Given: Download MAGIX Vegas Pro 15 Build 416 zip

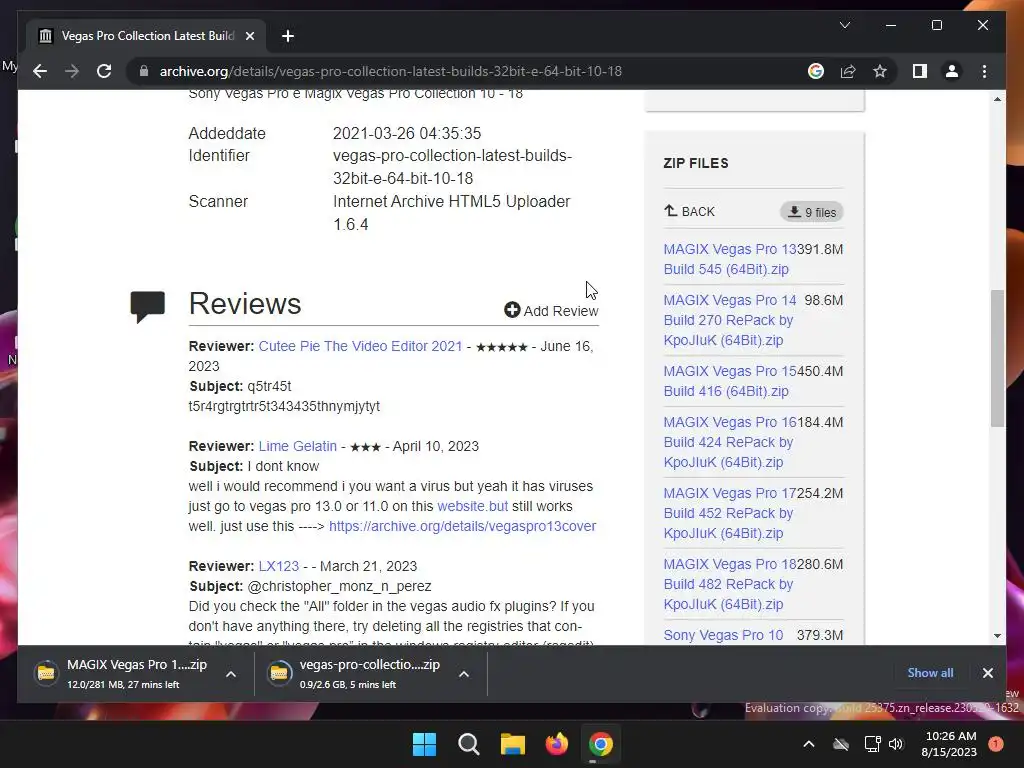Looking at the screenshot, I should [729, 381].
